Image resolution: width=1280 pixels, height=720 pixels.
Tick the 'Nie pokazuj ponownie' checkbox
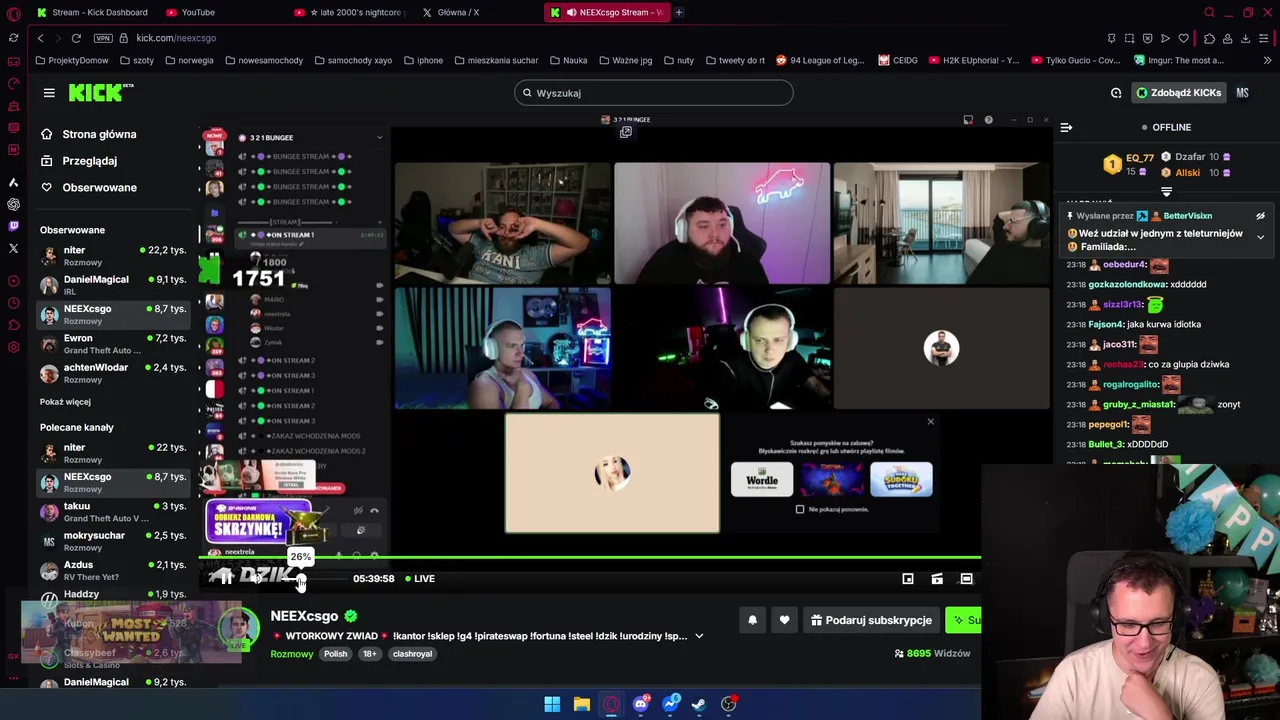(x=799, y=509)
